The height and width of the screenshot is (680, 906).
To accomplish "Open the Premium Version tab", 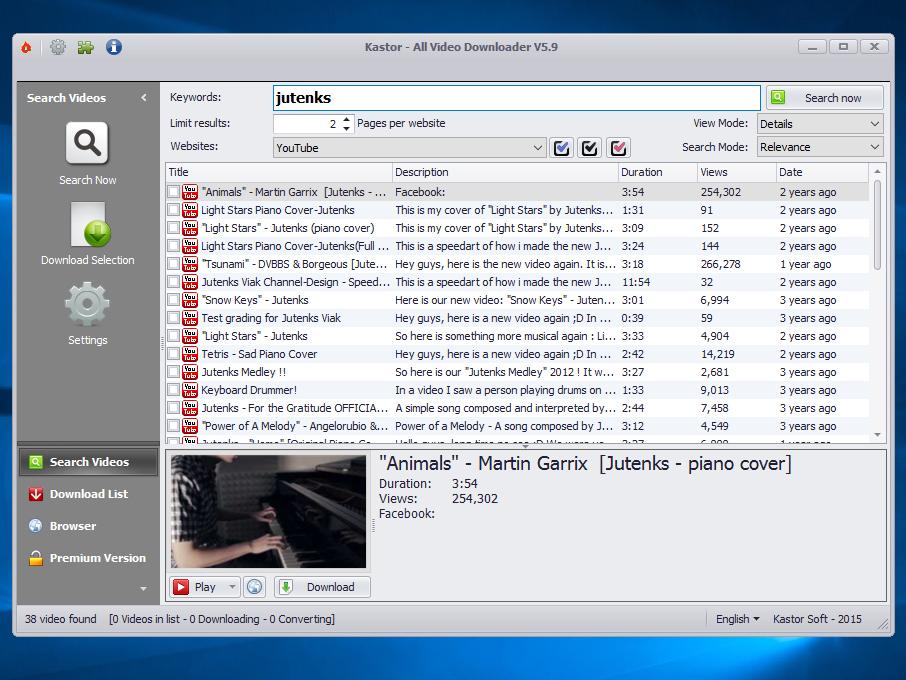I will coord(88,558).
